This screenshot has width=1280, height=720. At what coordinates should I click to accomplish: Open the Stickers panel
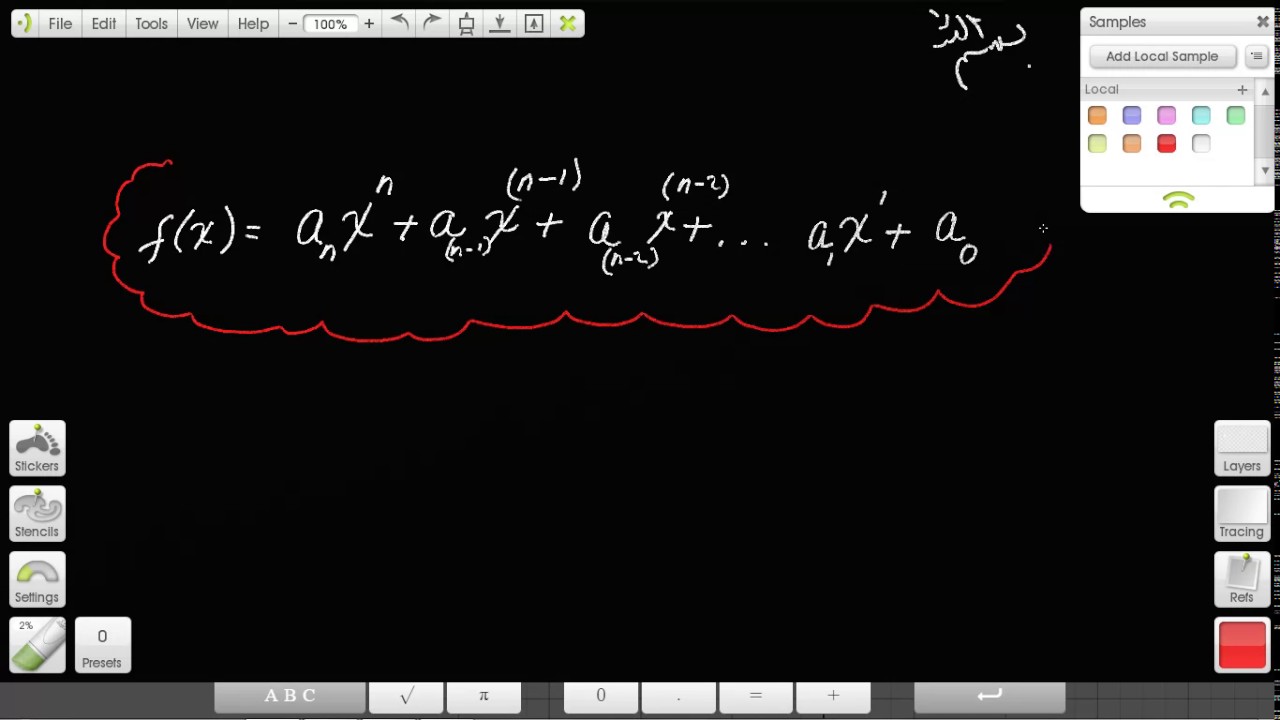pyautogui.click(x=37, y=448)
